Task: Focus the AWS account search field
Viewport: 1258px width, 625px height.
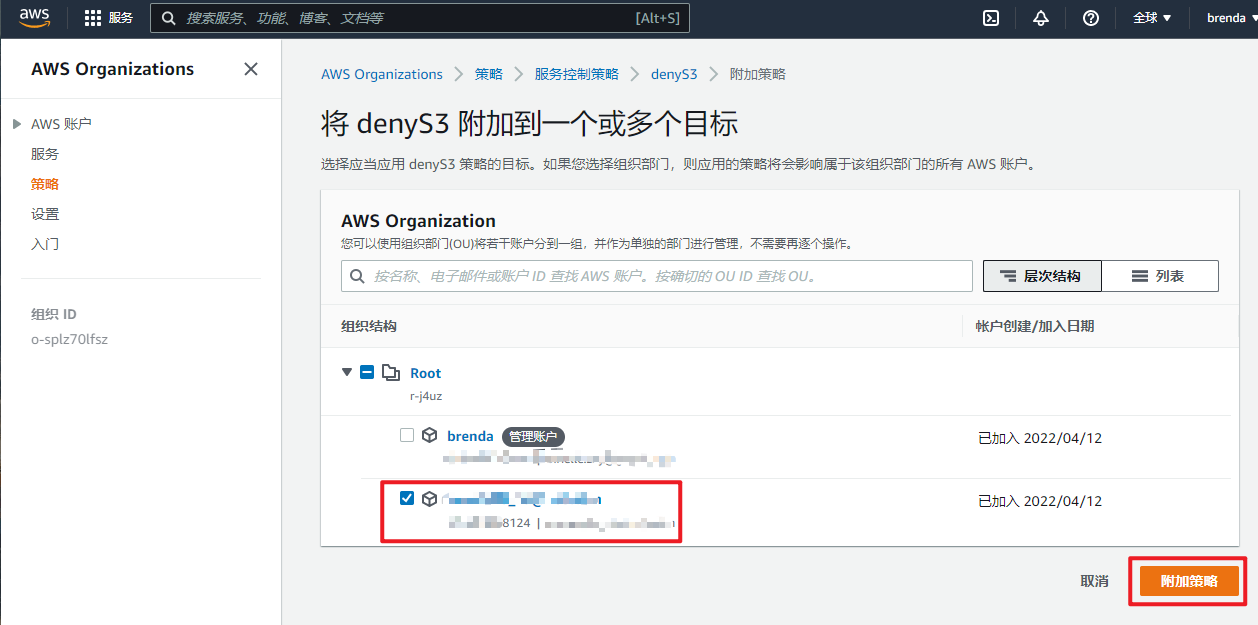Action: click(x=657, y=276)
